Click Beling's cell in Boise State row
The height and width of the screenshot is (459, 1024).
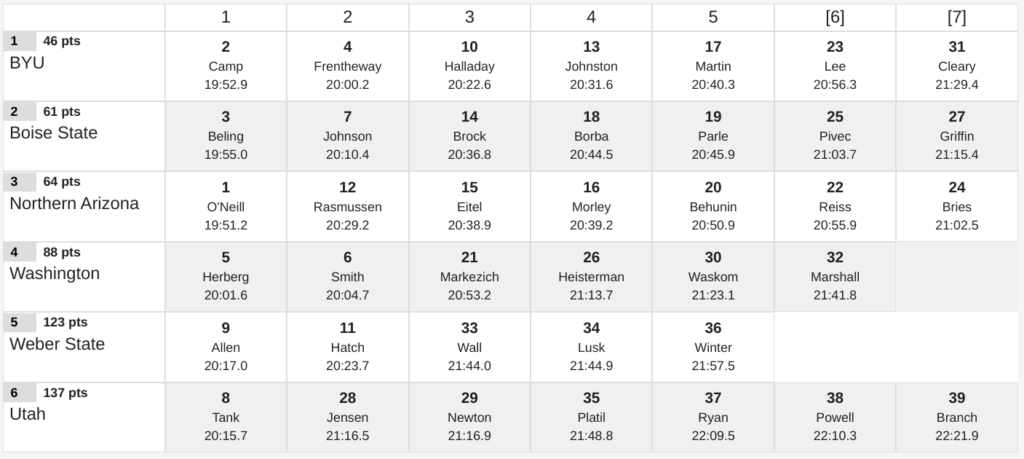[x=226, y=136]
